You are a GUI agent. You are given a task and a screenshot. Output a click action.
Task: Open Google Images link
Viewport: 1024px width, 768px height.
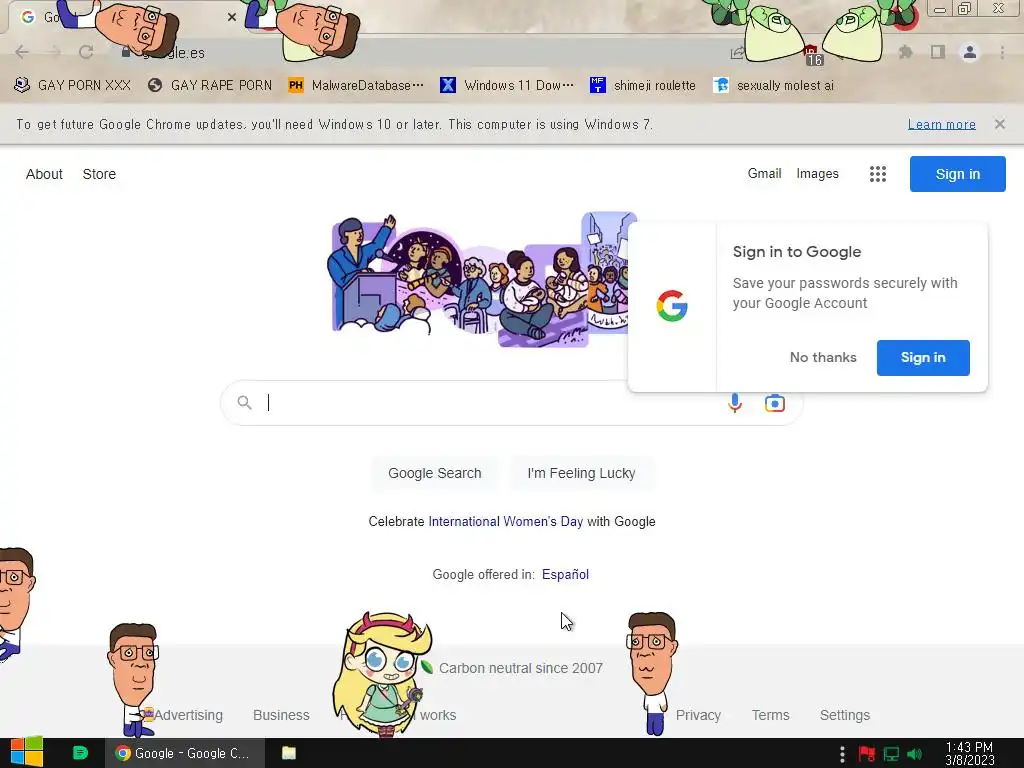point(818,173)
